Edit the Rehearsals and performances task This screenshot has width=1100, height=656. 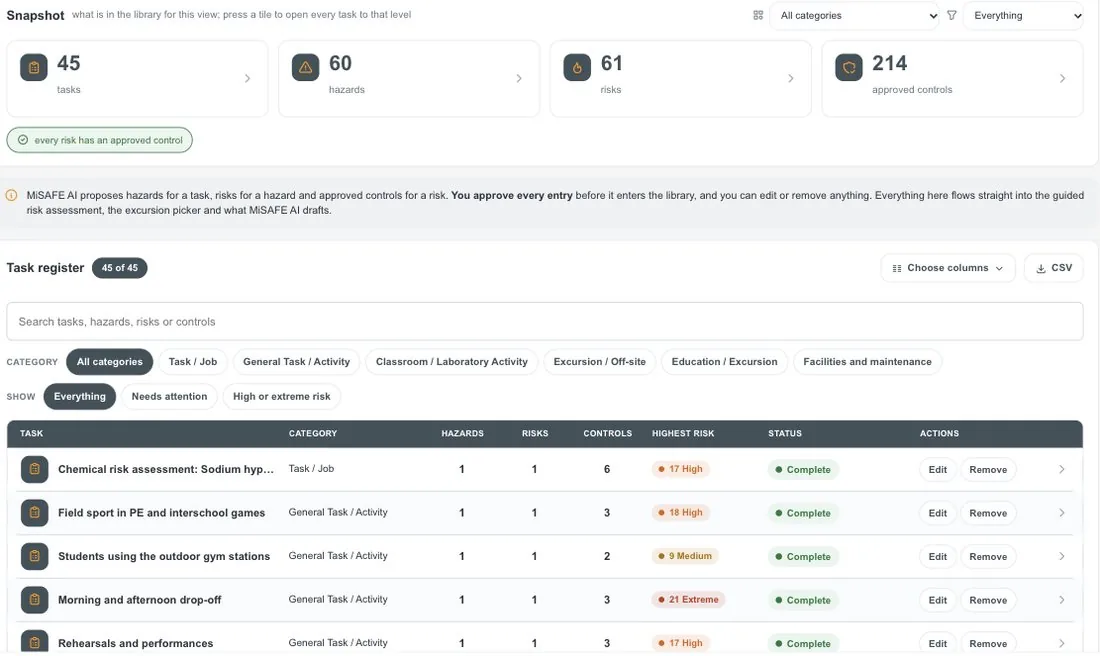937,643
